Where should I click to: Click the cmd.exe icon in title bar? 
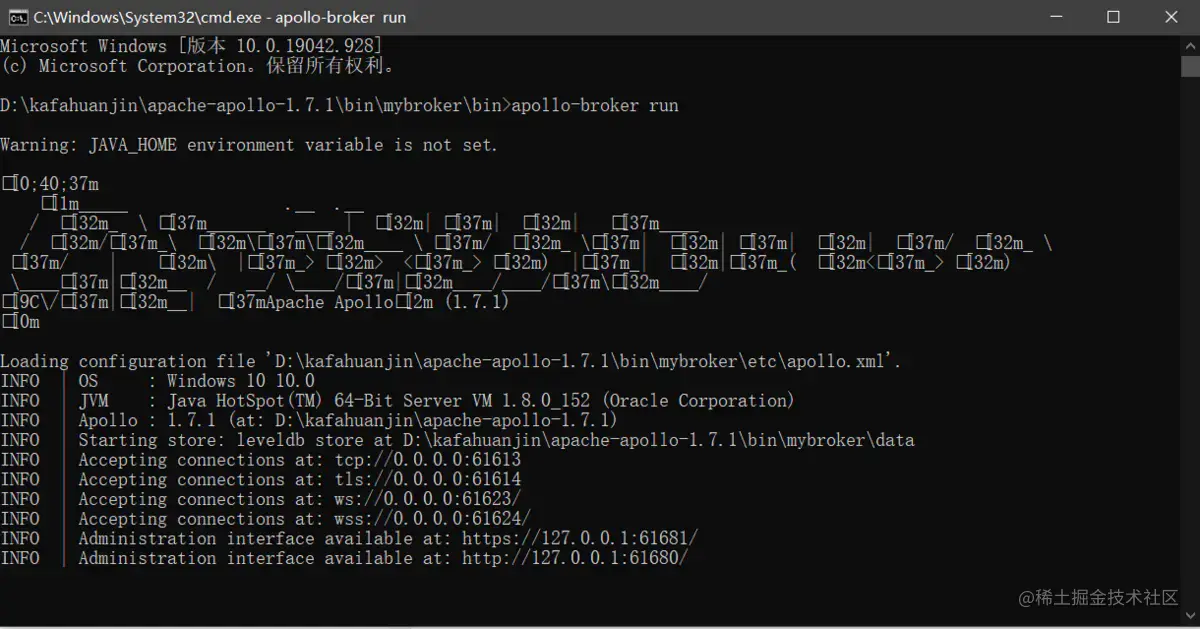pyautogui.click(x=17, y=17)
